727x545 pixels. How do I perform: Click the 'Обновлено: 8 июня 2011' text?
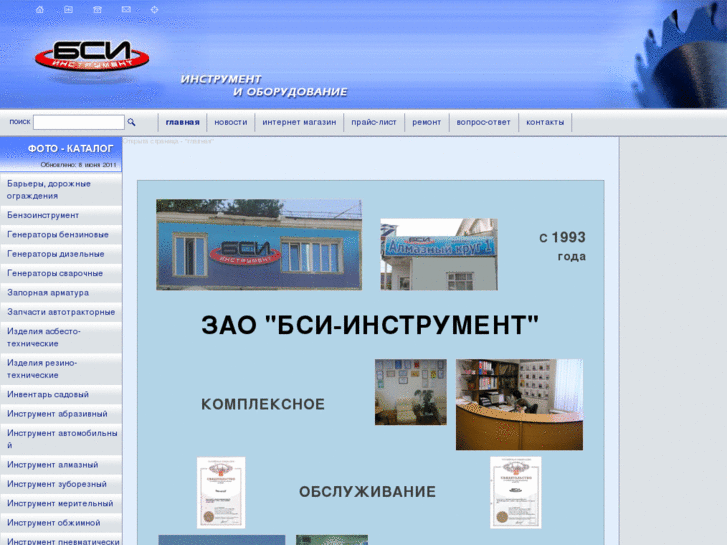coord(78,165)
